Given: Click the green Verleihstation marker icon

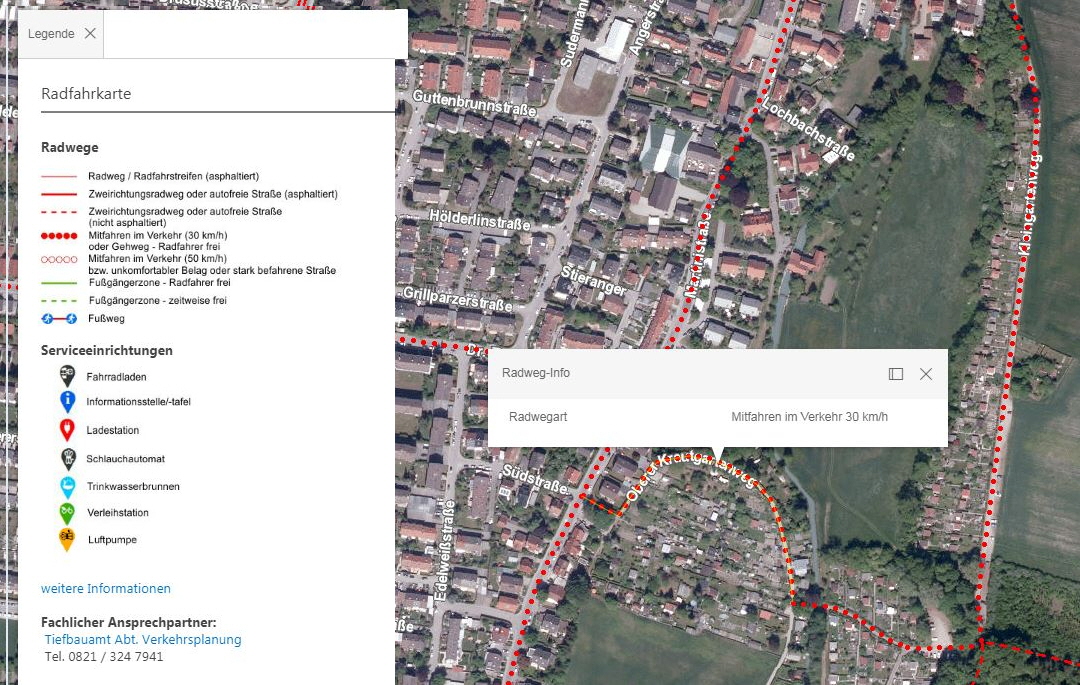Looking at the screenshot, I should coord(67,513).
